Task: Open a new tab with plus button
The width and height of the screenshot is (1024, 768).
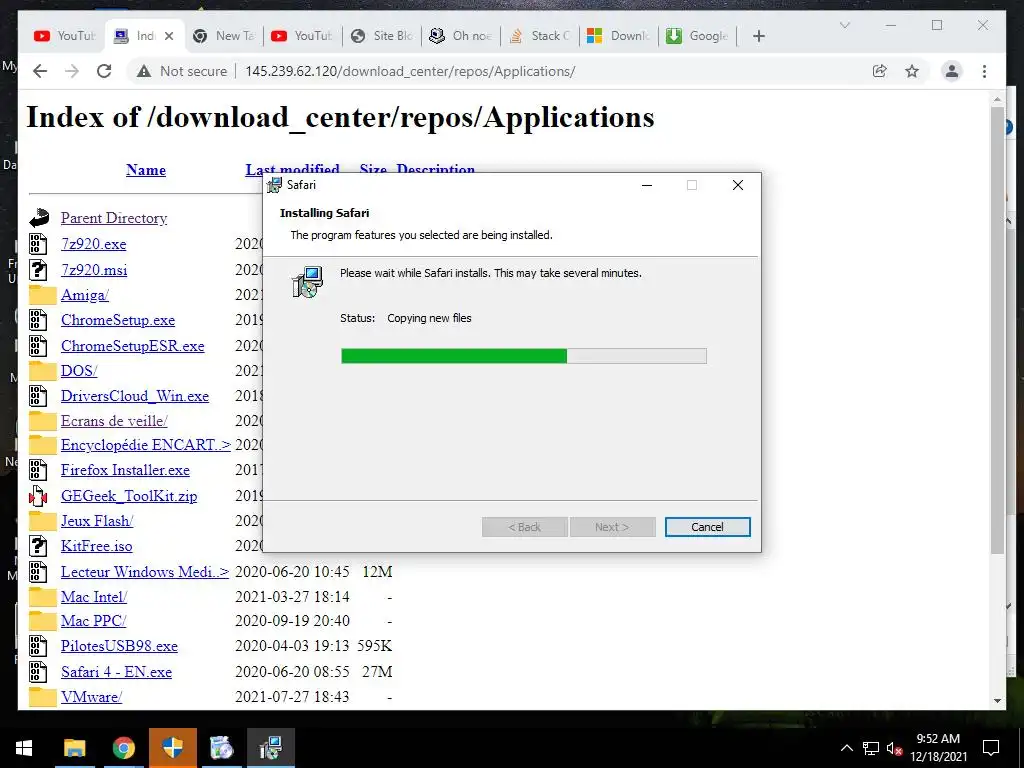Action: coord(758,36)
